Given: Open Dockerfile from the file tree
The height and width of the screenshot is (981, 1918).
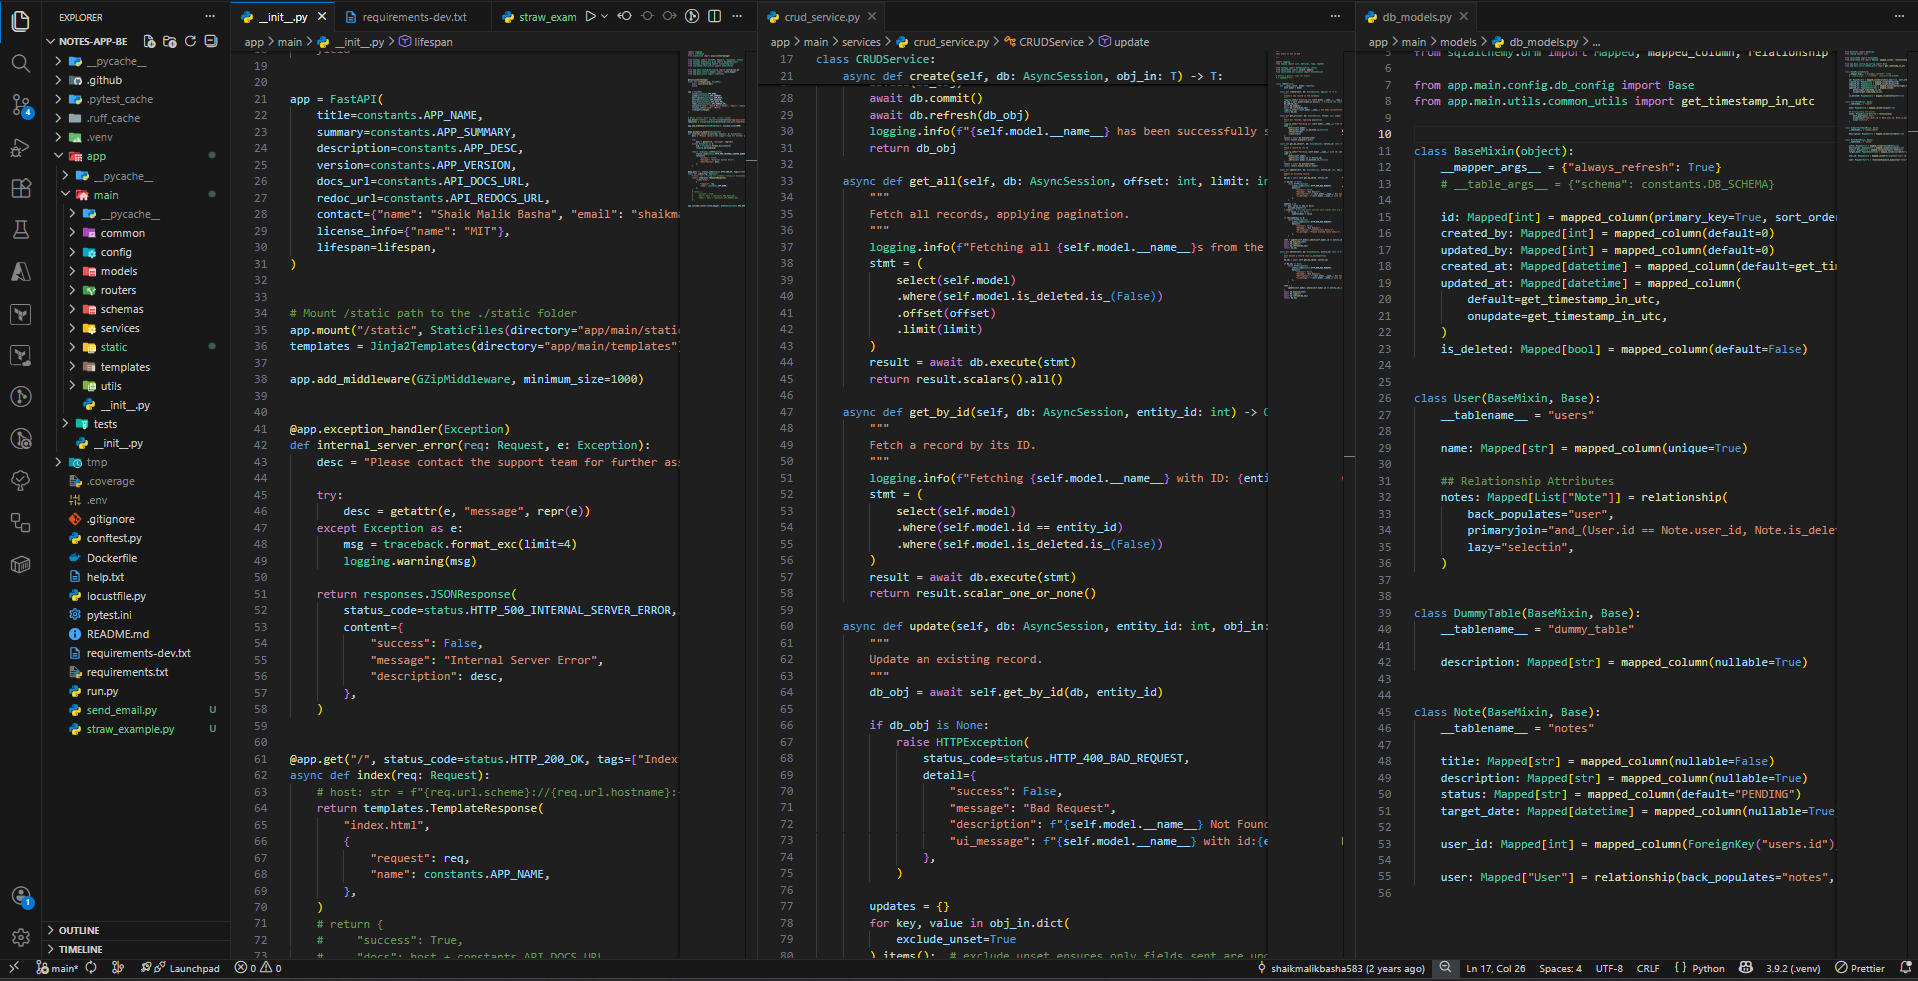Looking at the screenshot, I should 112,558.
